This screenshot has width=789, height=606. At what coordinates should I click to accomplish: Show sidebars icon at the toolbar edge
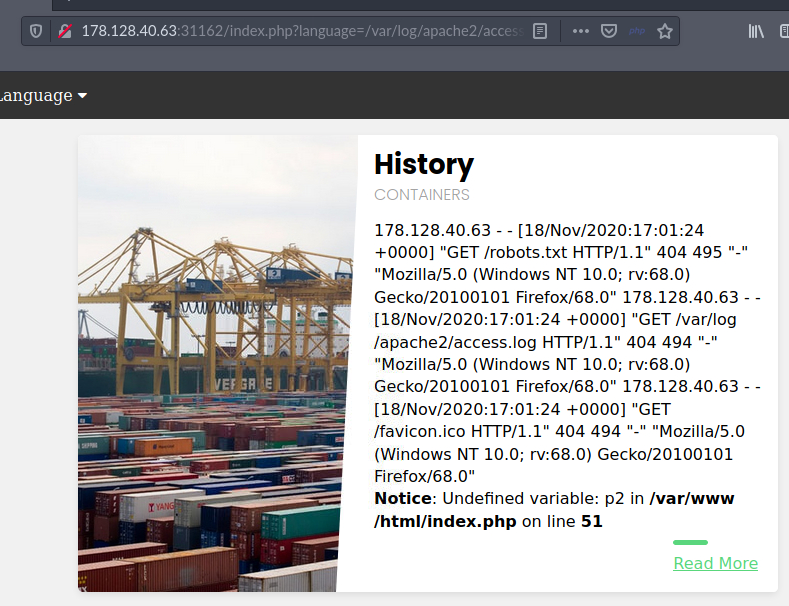(x=783, y=31)
